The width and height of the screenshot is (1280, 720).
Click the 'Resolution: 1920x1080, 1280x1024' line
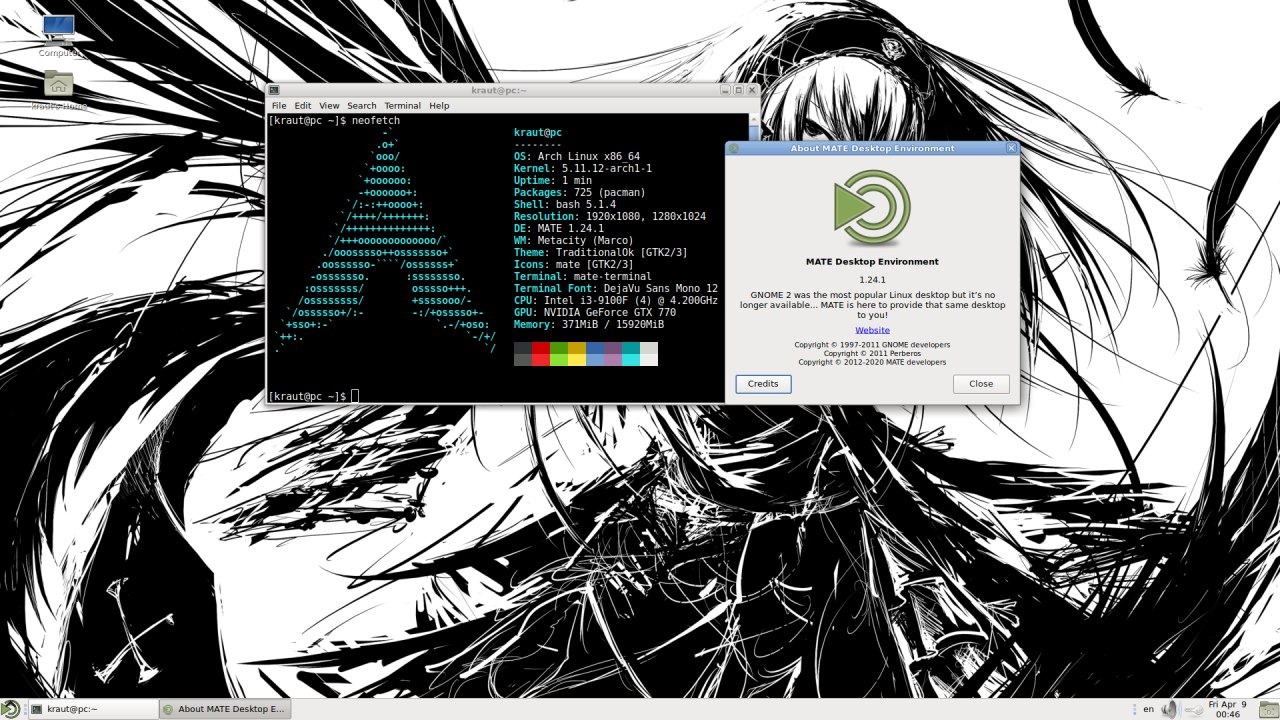coord(610,217)
